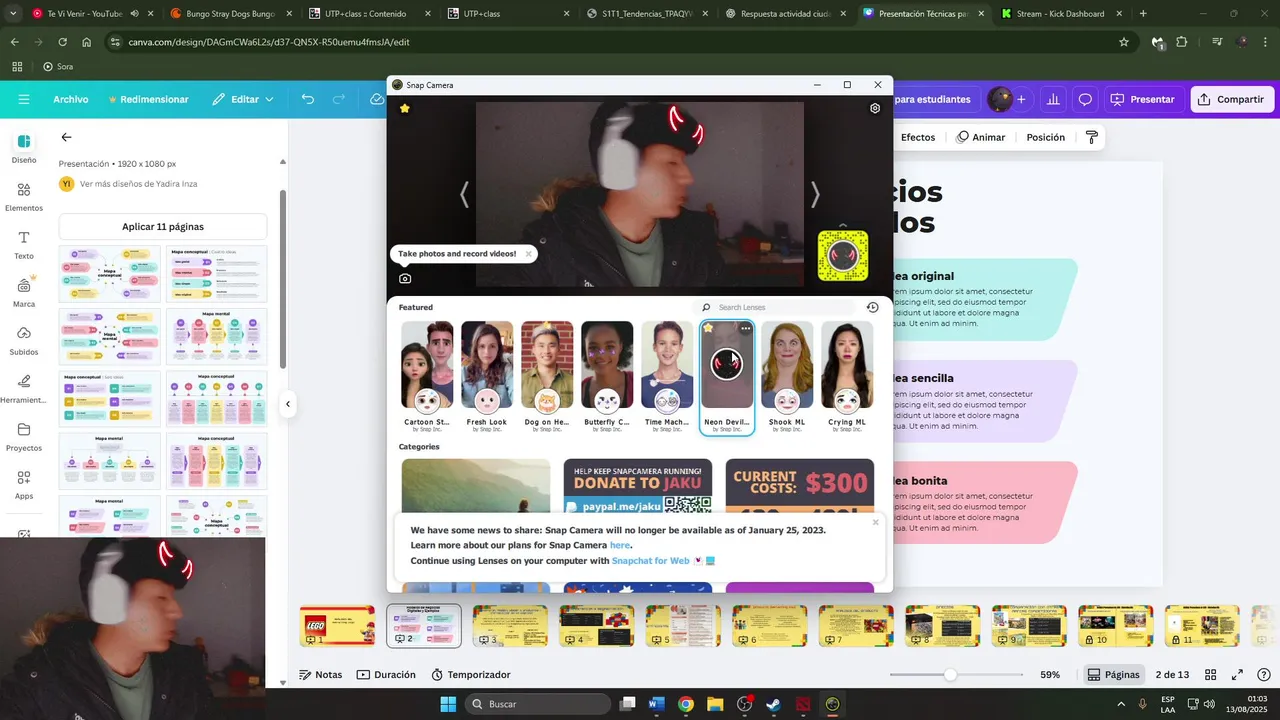Go to the next lens arrow in preview
This screenshot has width=1280, height=720.
(815, 194)
